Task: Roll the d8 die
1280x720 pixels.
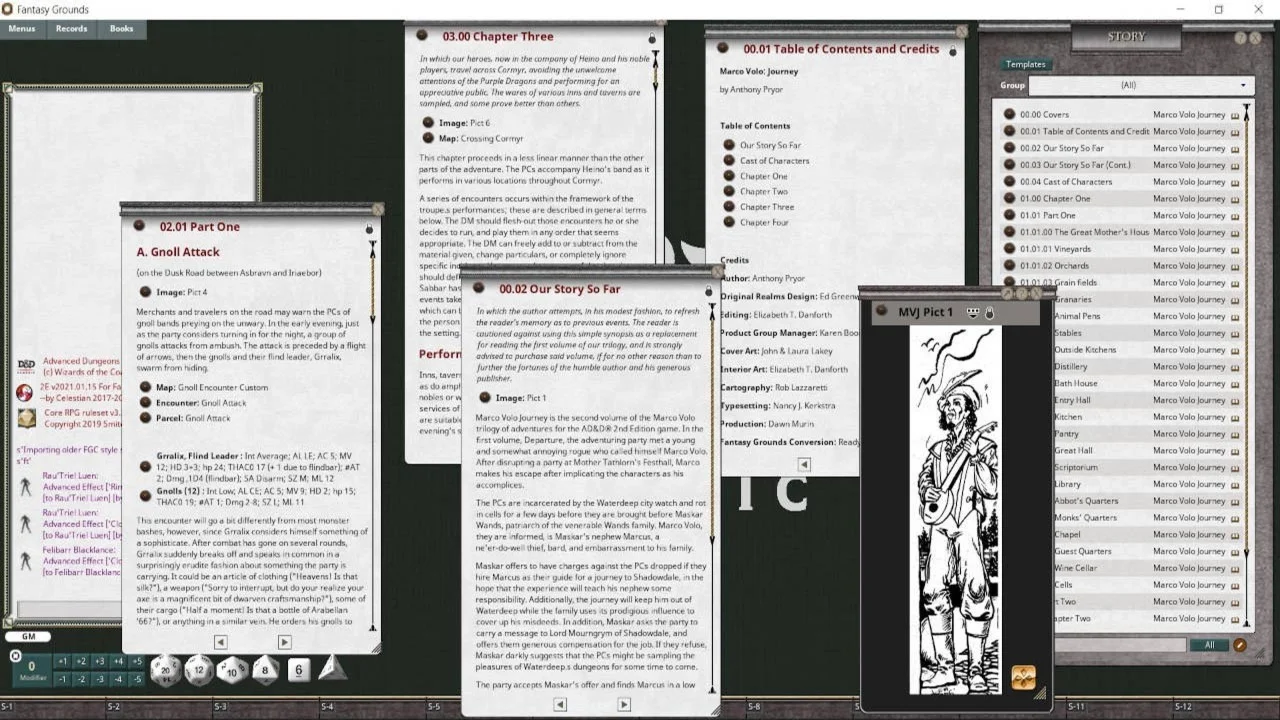Action: 265,670
